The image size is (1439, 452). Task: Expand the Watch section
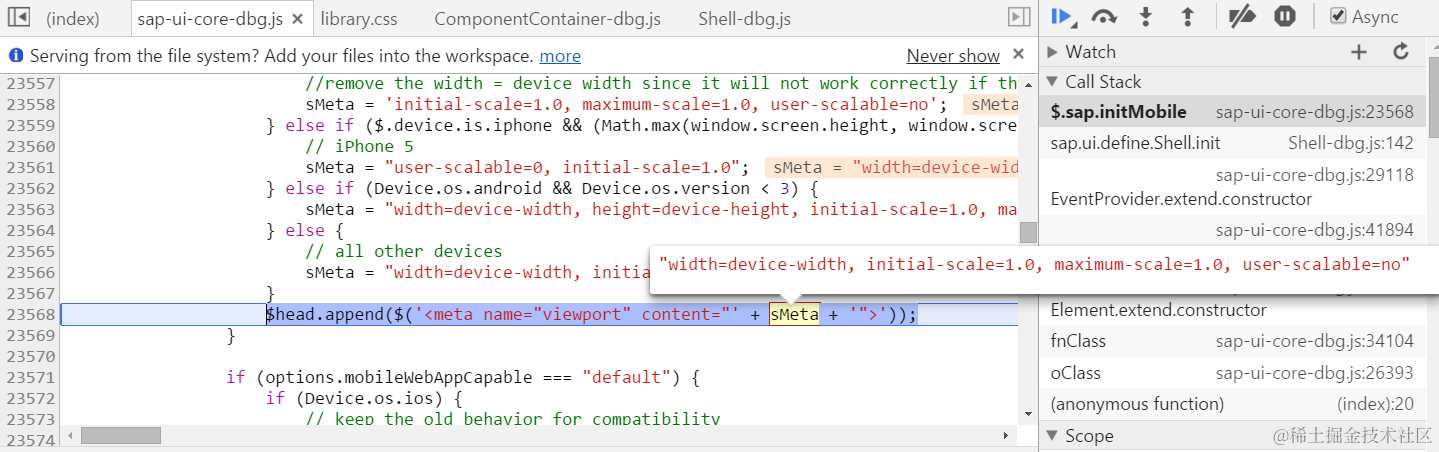tap(1051, 52)
